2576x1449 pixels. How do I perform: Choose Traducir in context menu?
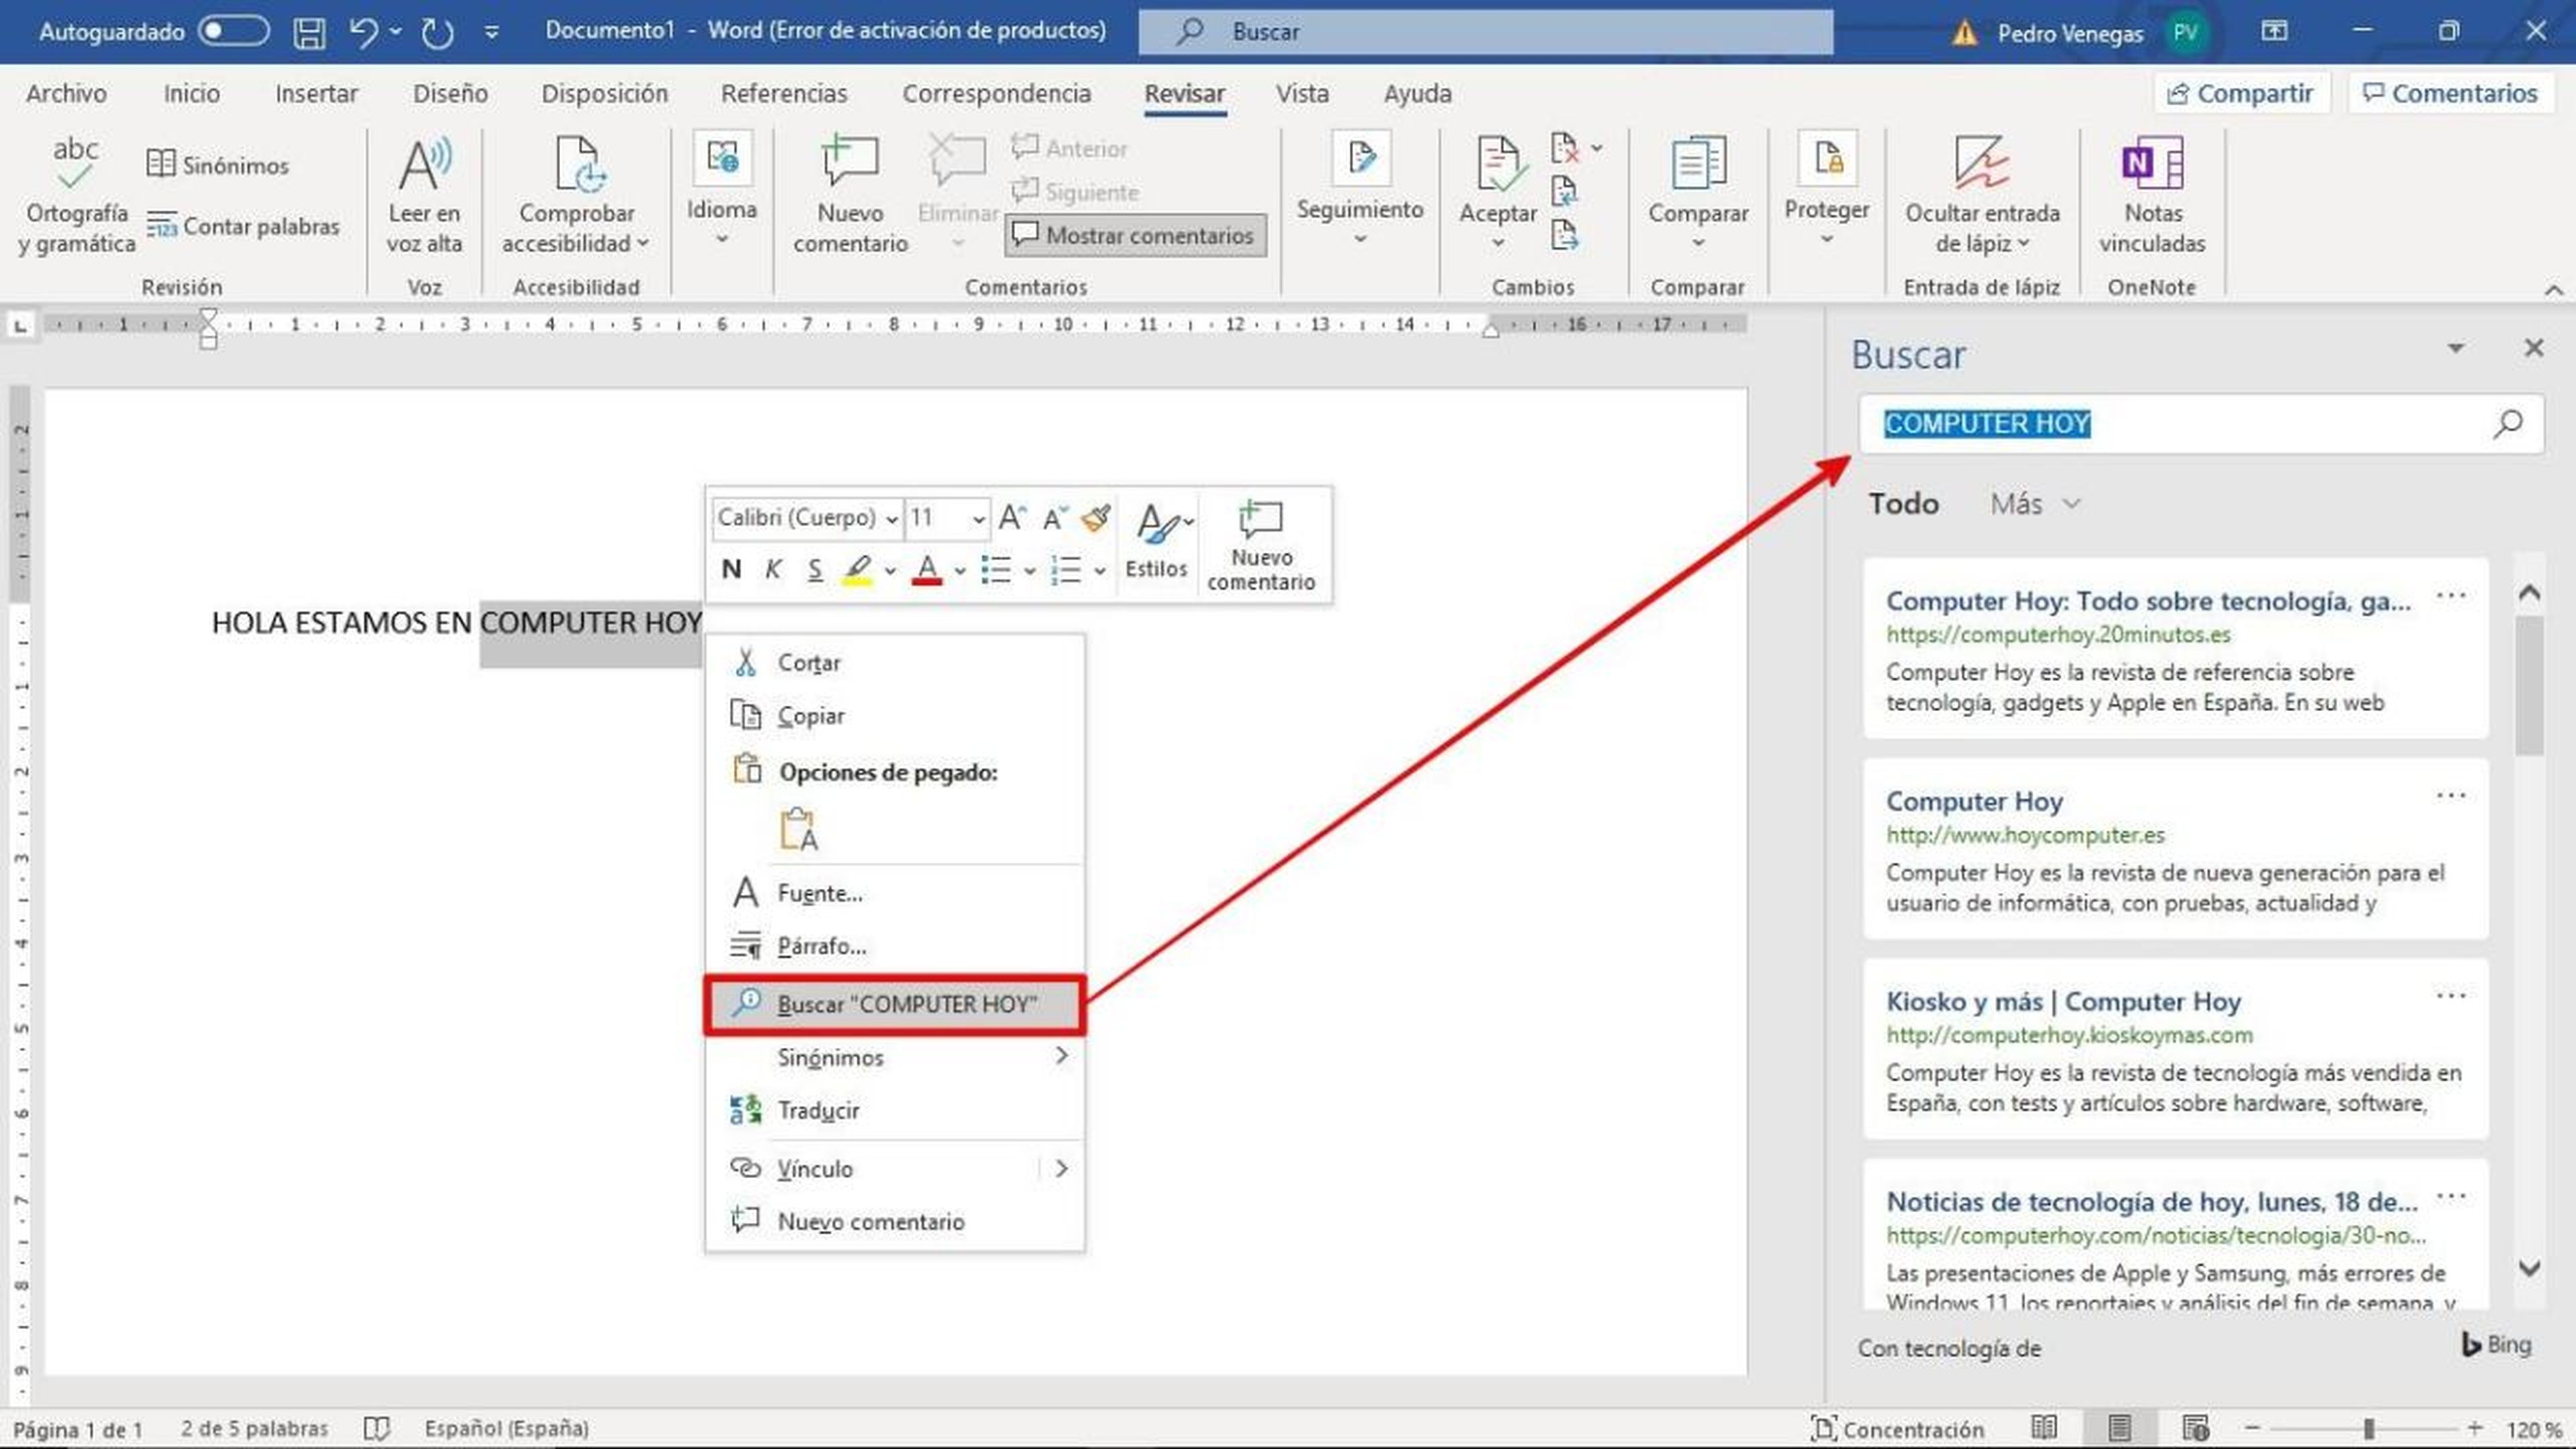click(895, 1110)
